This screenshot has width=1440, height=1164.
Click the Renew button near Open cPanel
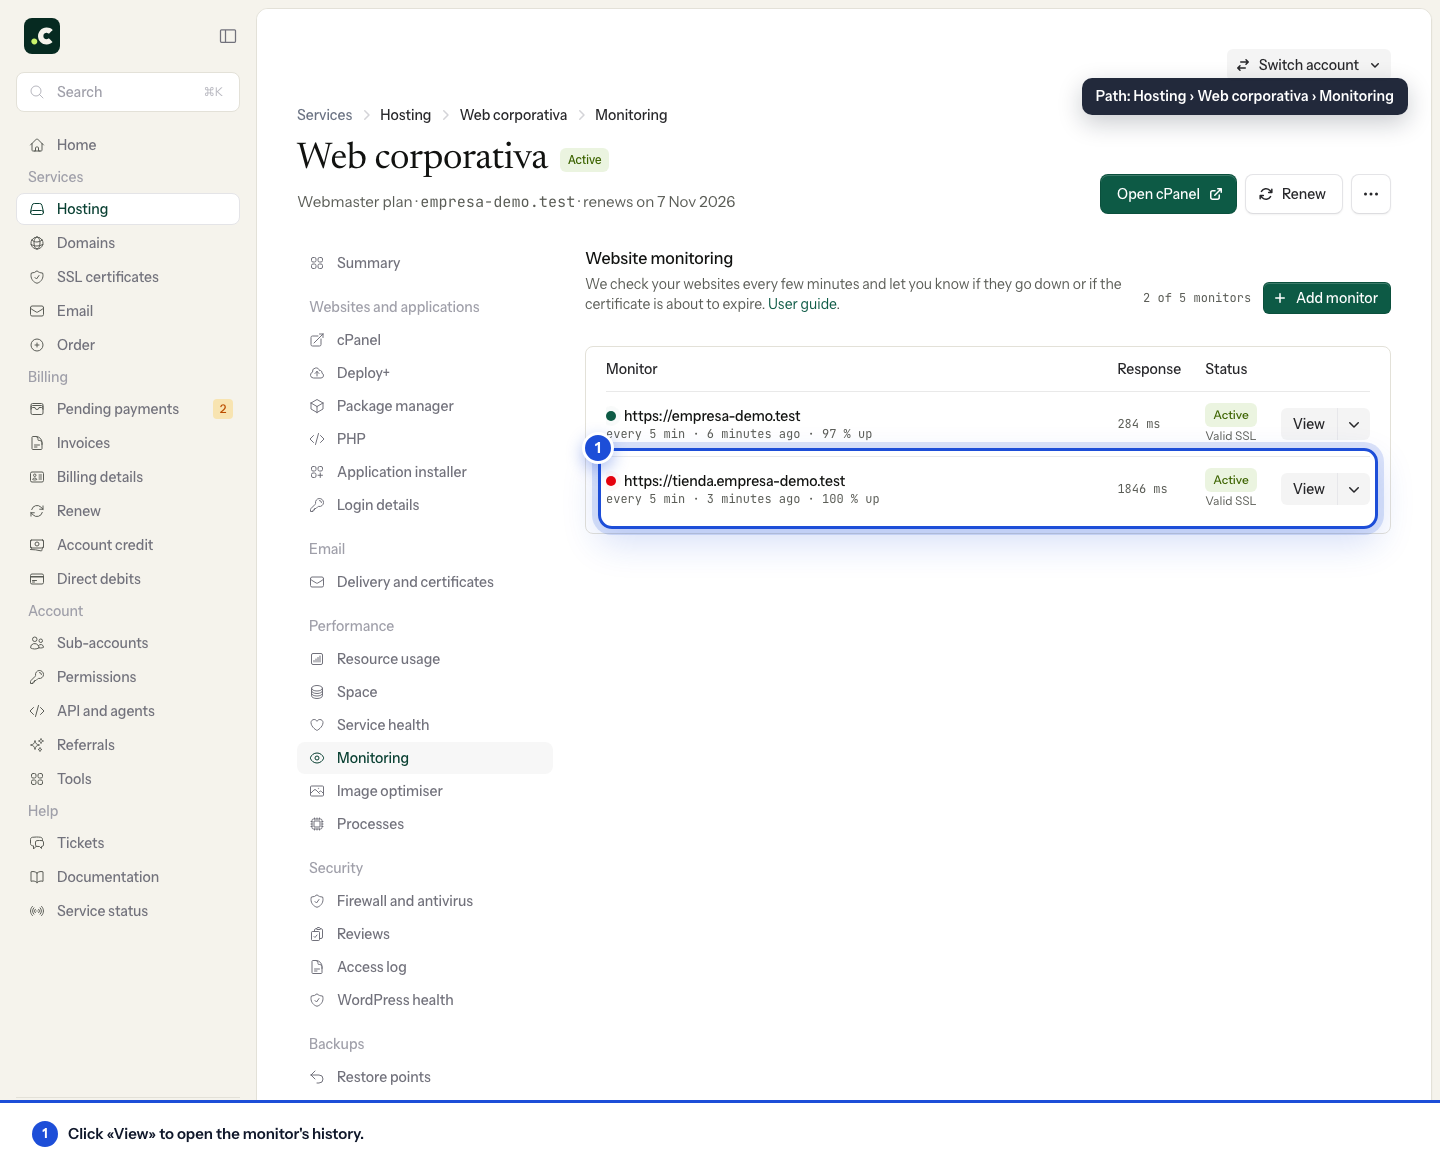[1293, 194]
